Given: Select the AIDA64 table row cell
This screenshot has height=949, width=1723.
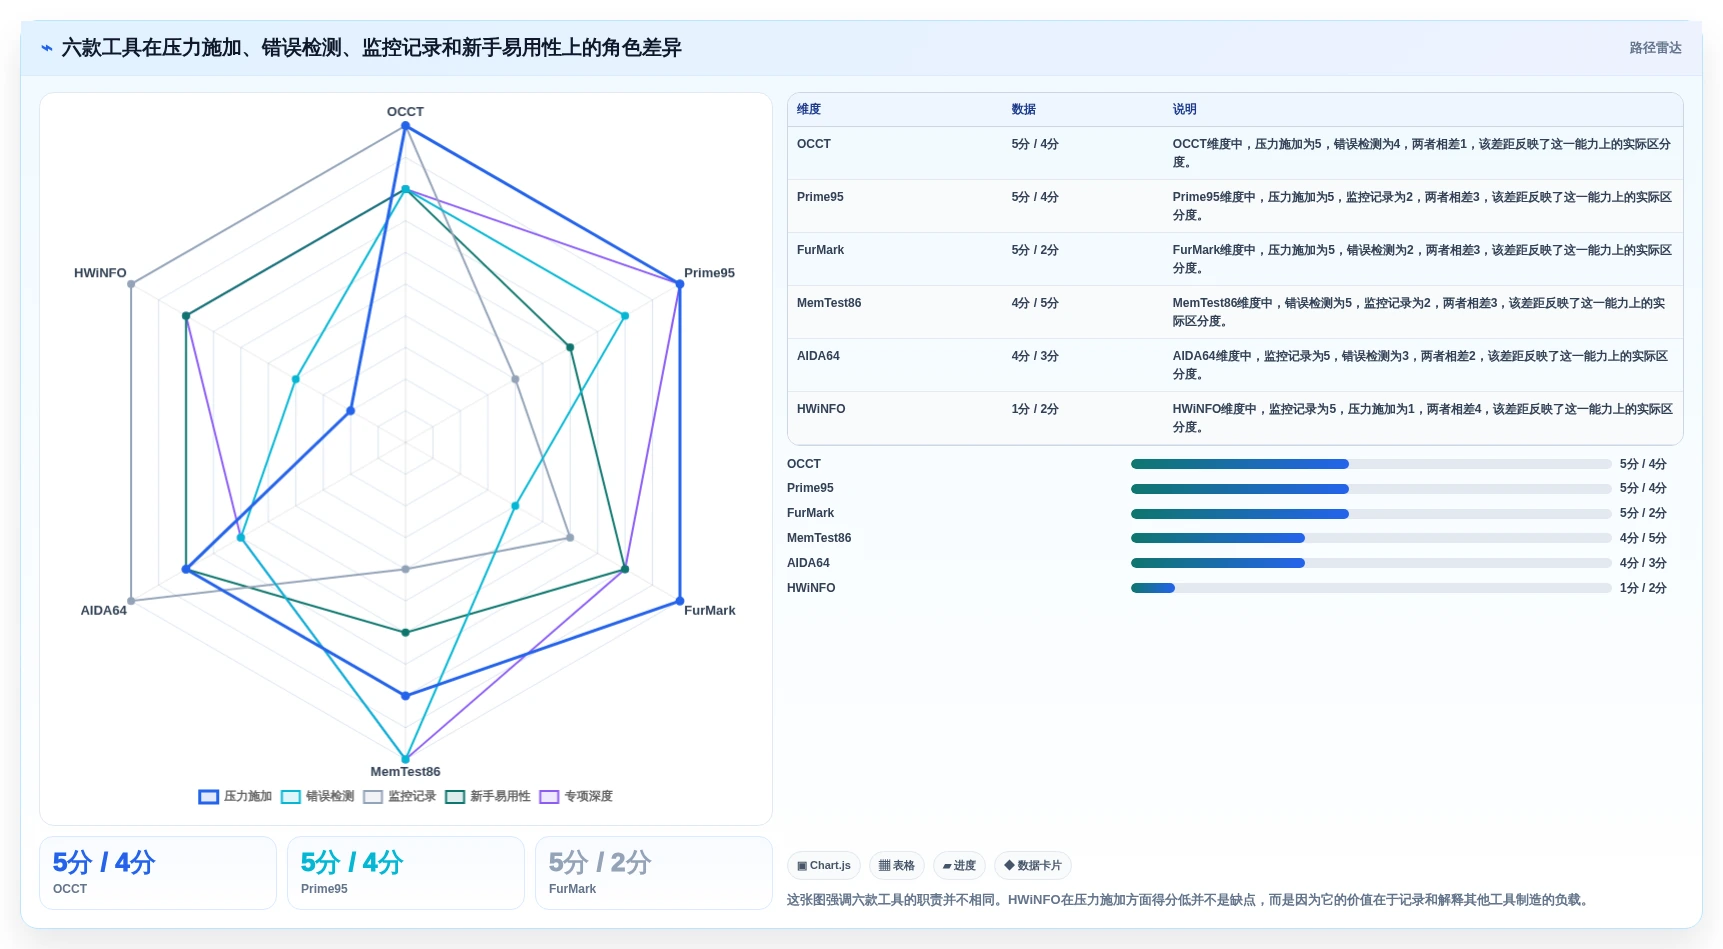Looking at the screenshot, I should (x=818, y=356).
